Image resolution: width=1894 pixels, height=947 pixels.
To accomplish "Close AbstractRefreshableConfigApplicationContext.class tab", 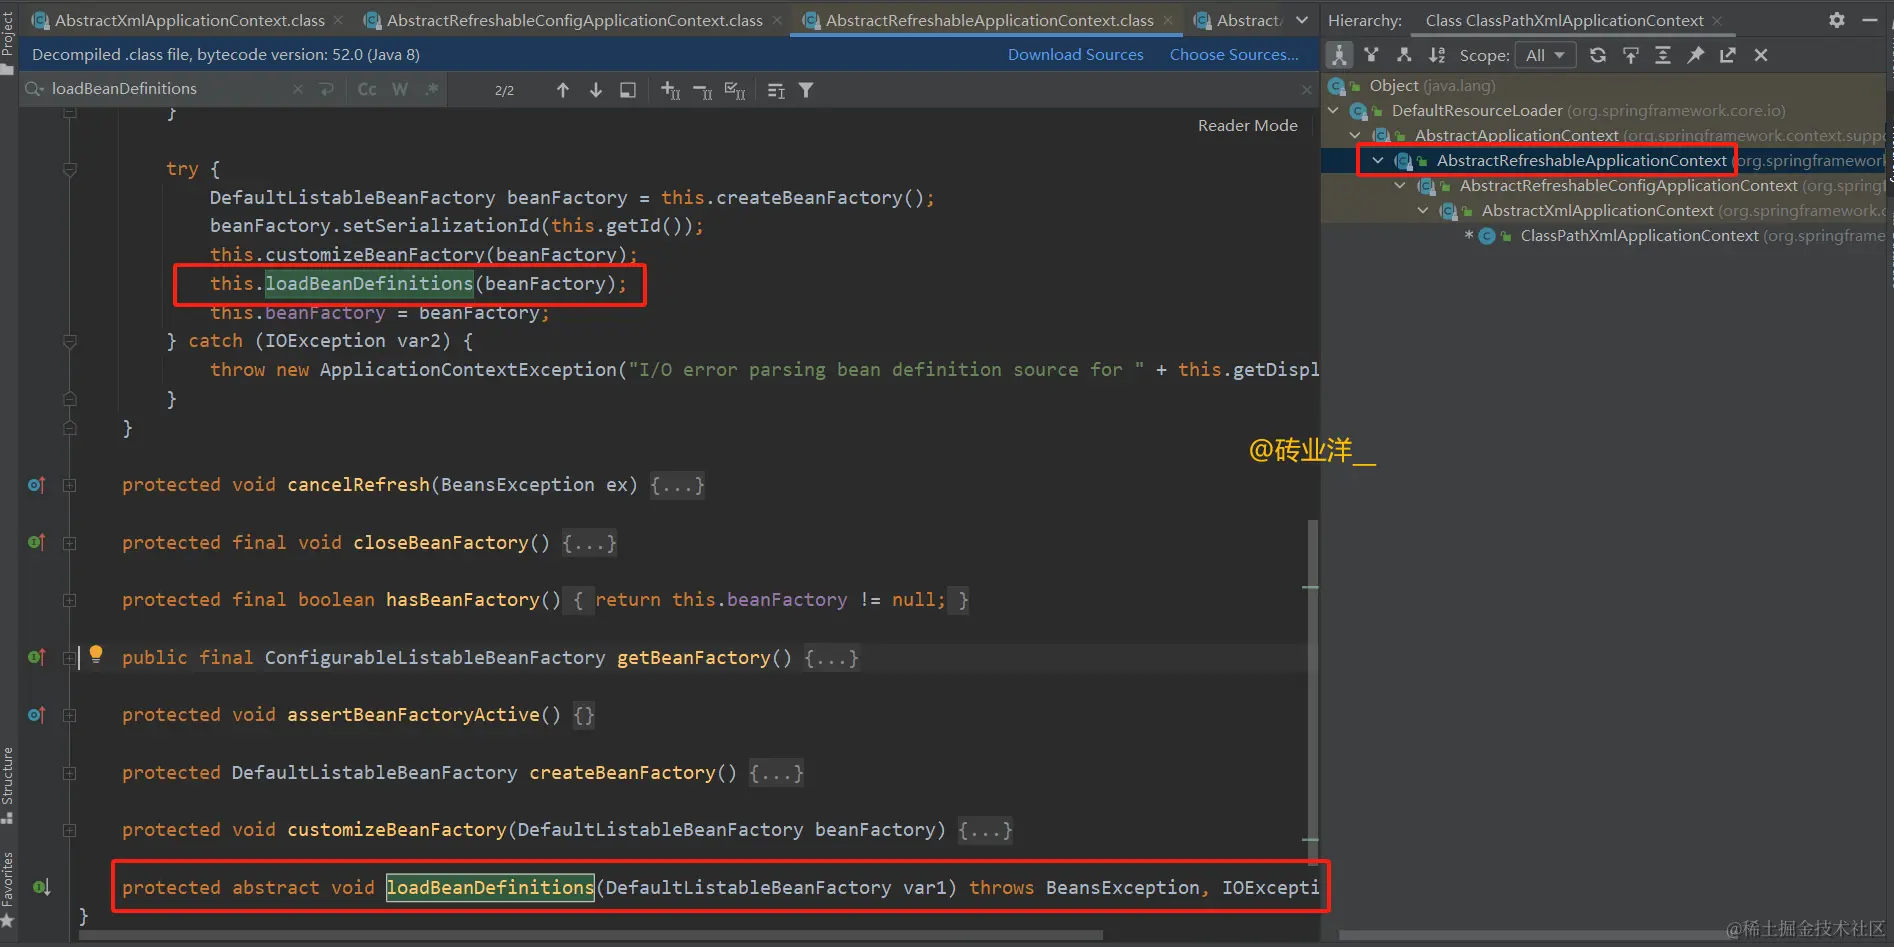I will pyautogui.click(x=777, y=20).
